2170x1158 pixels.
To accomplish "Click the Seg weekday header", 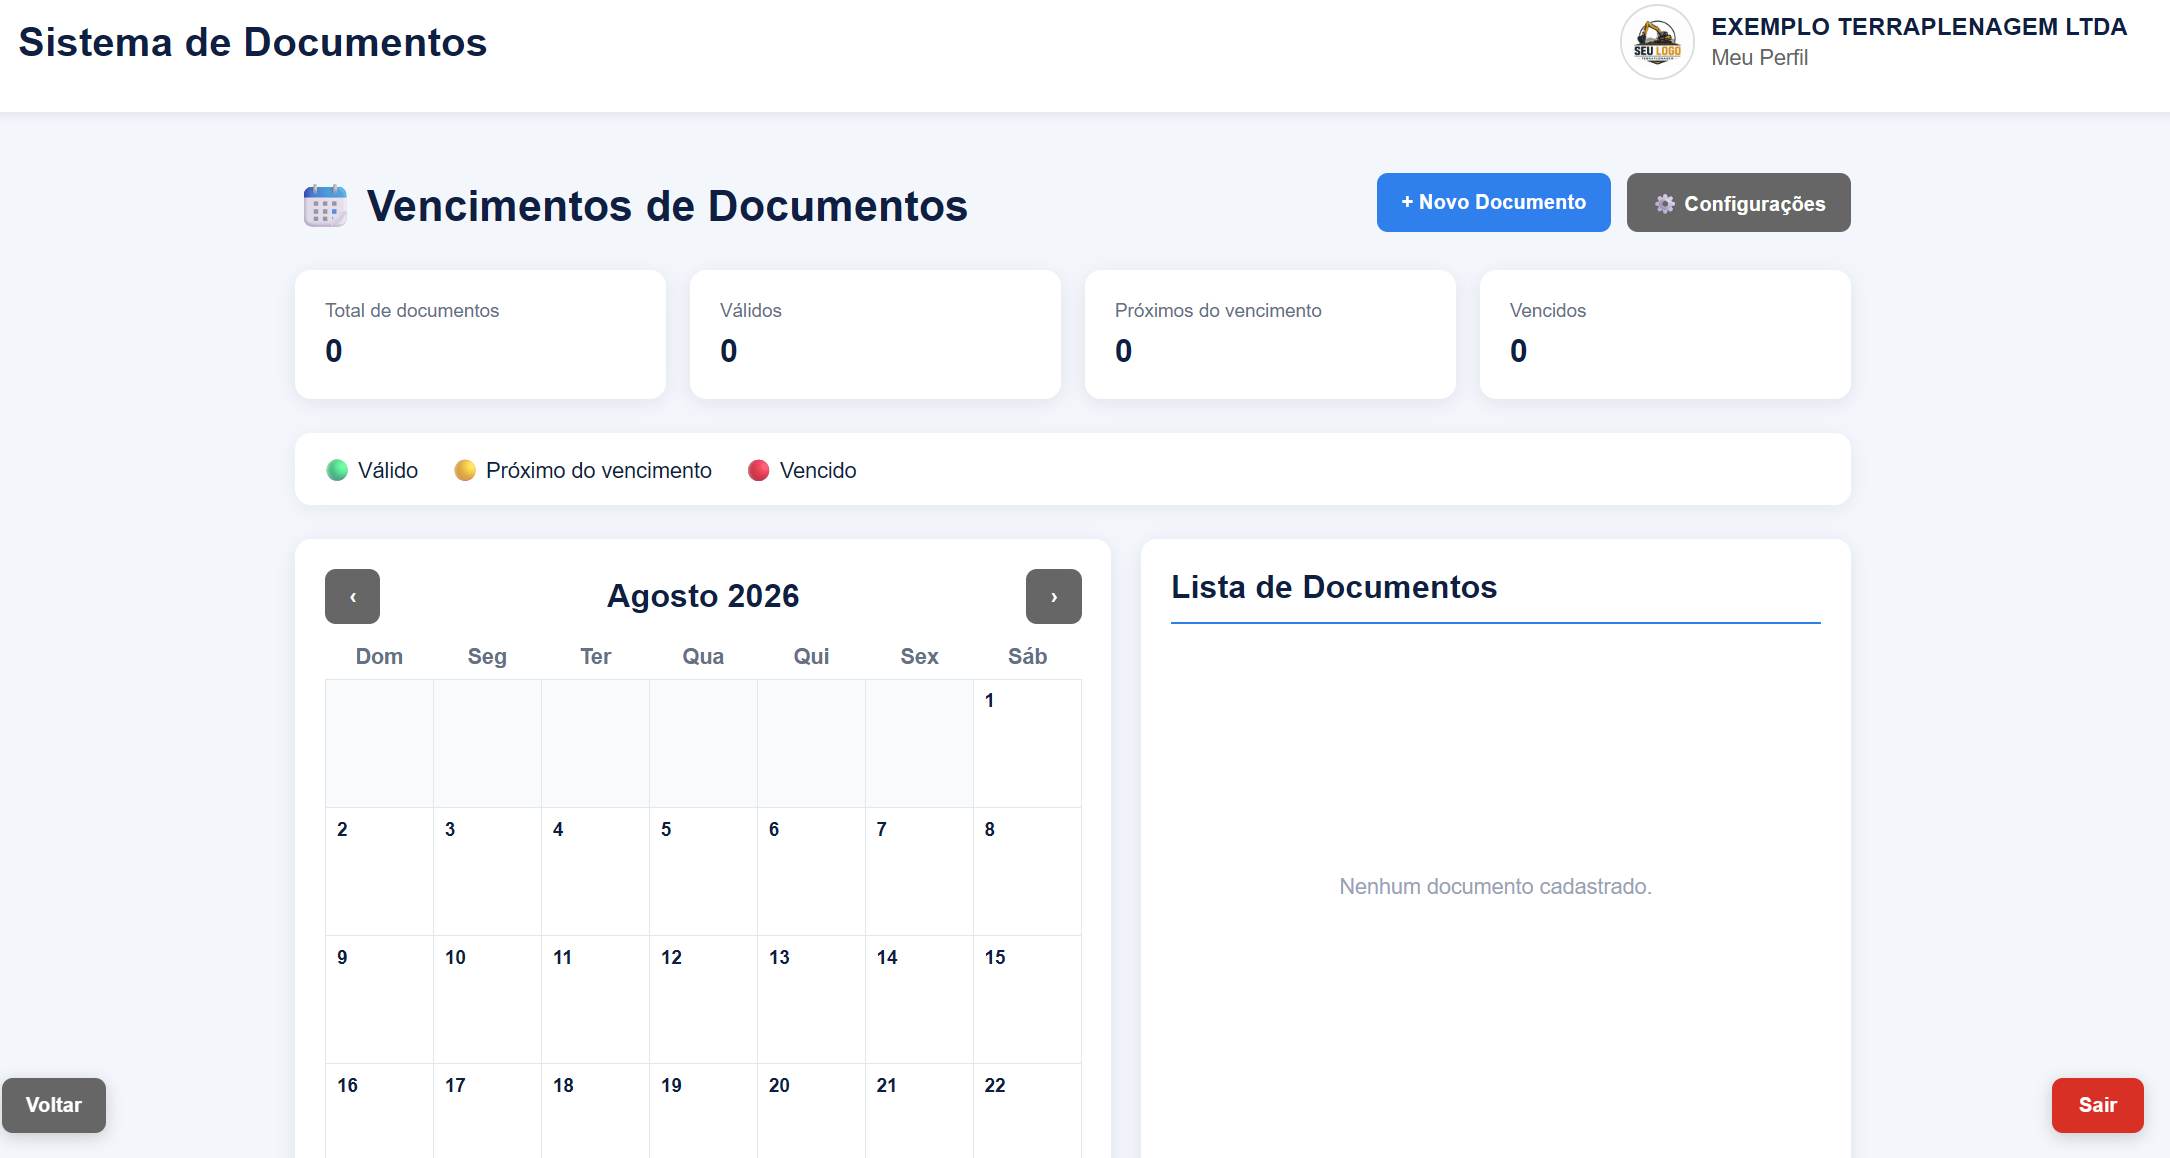I will tap(487, 657).
